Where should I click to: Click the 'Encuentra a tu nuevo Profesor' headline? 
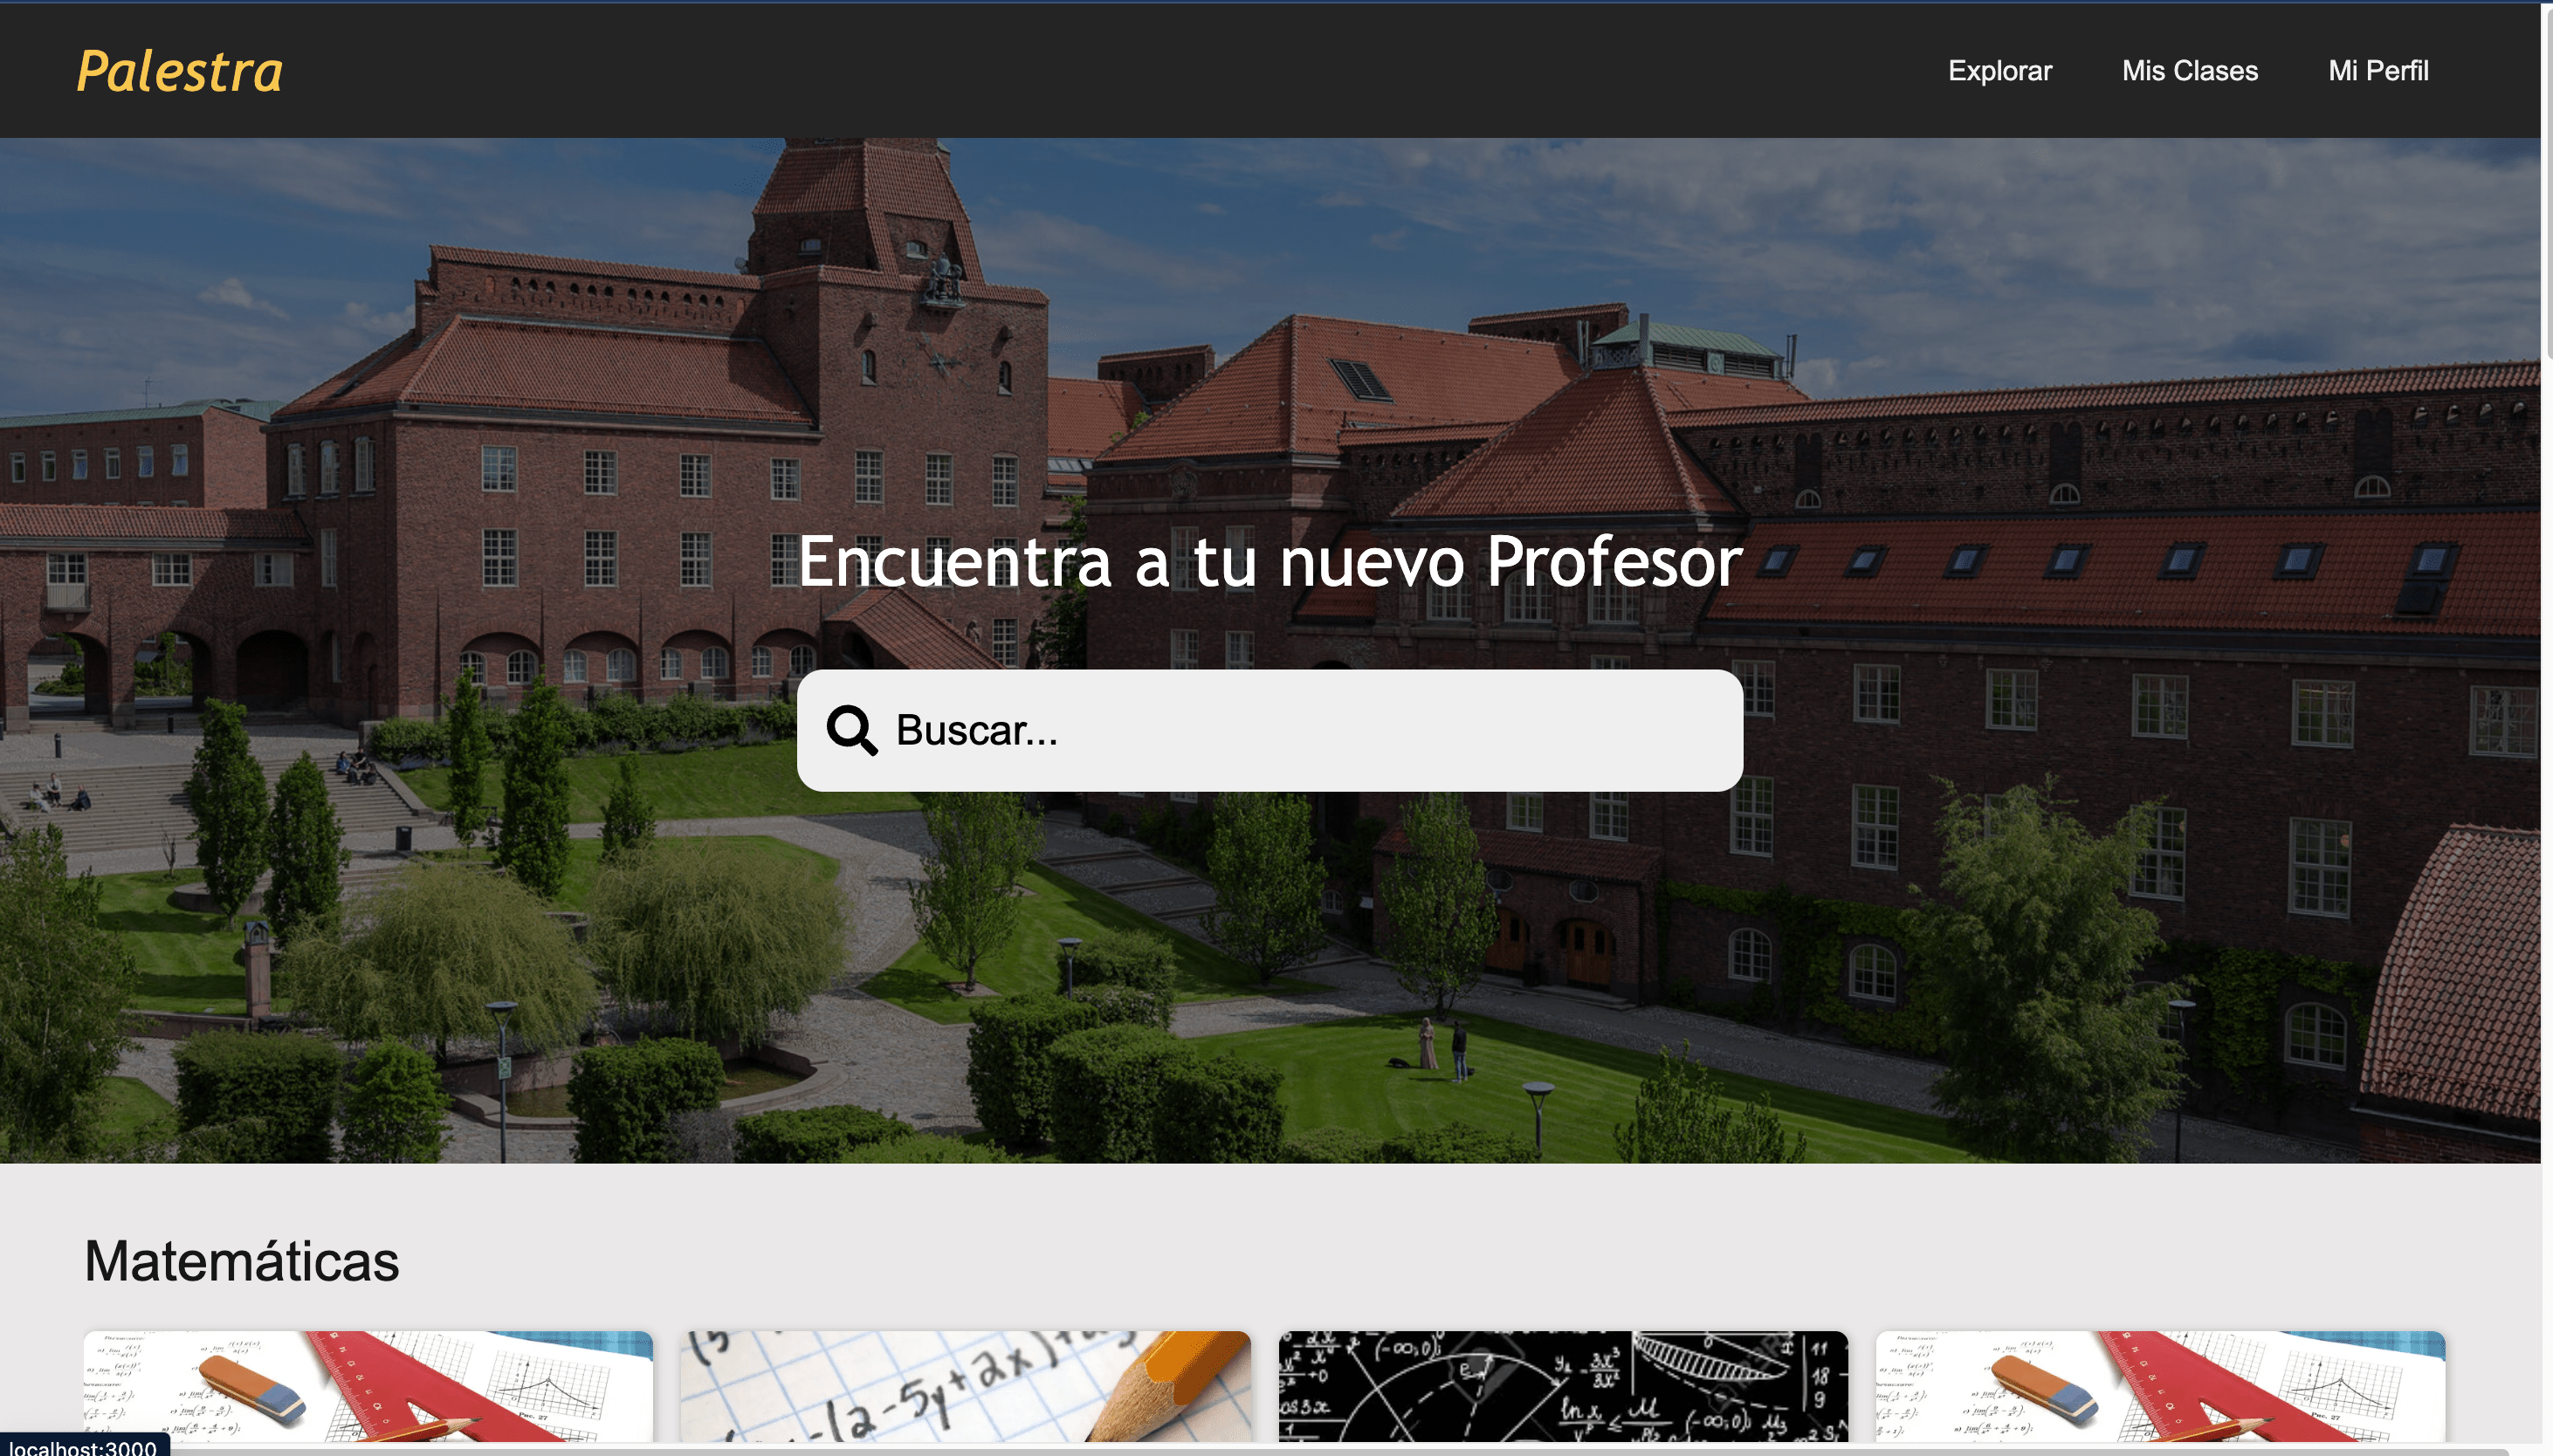[x=1269, y=561]
